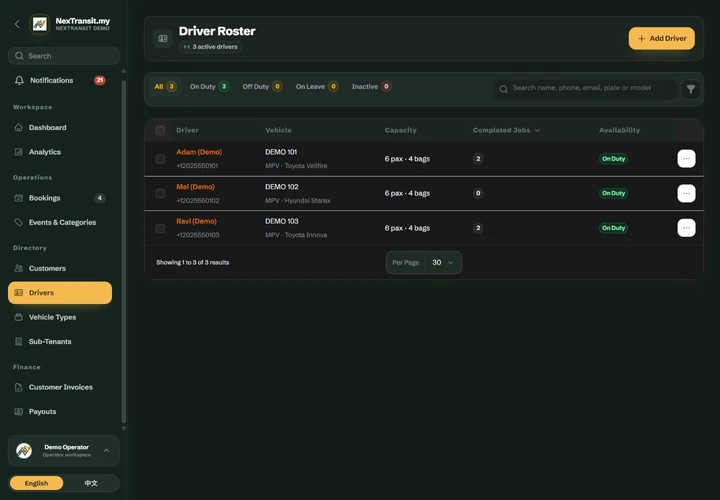Select the Off Duty tab
This screenshot has height=500, width=720.
262,86
